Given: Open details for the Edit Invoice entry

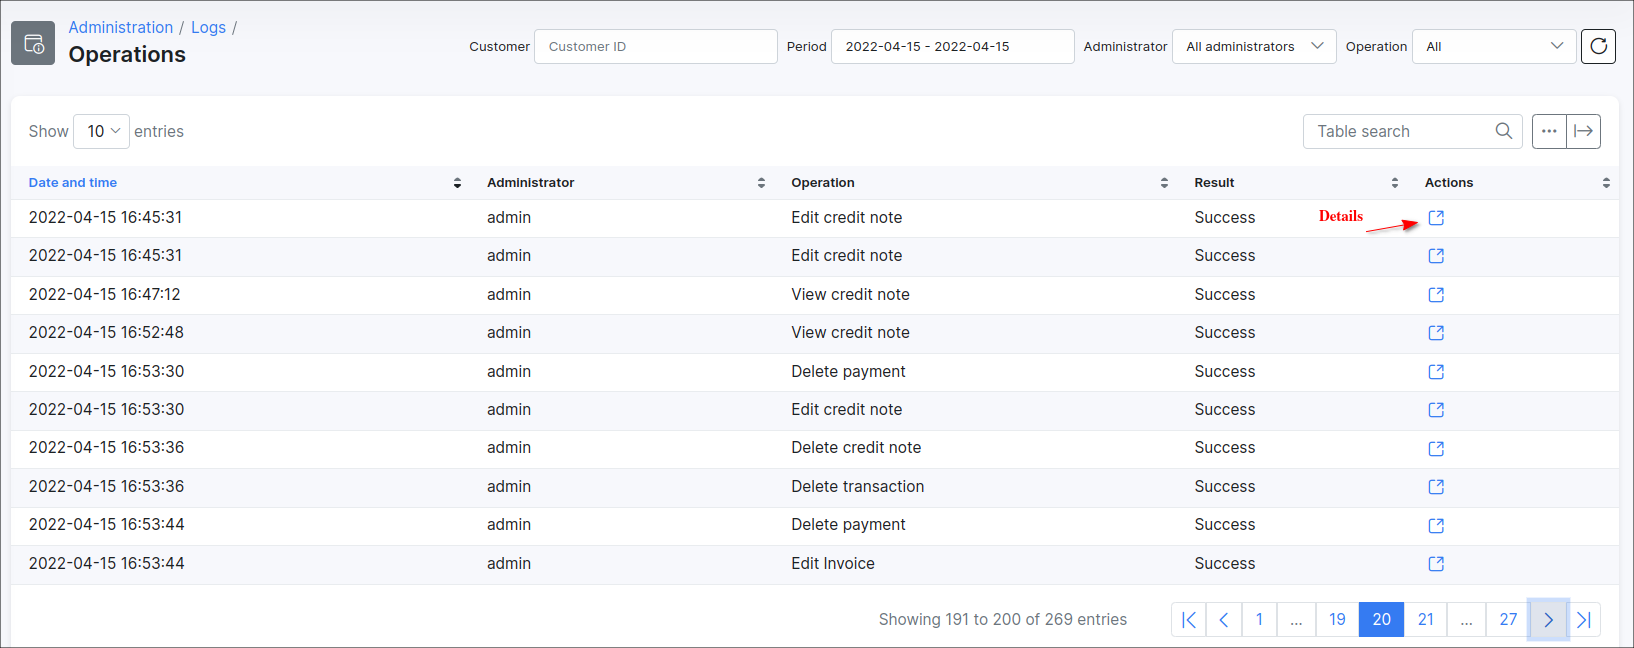Looking at the screenshot, I should [1436, 564].
